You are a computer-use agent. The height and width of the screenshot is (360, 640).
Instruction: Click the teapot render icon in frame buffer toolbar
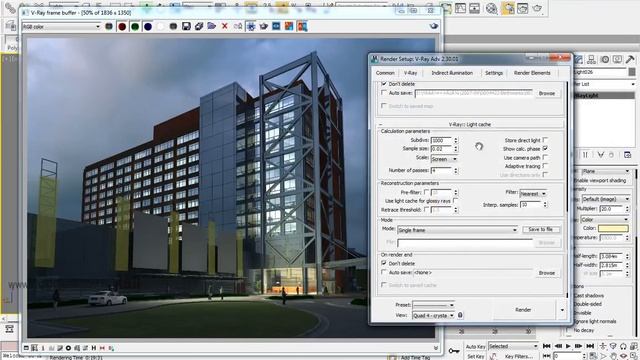[264, 27]
